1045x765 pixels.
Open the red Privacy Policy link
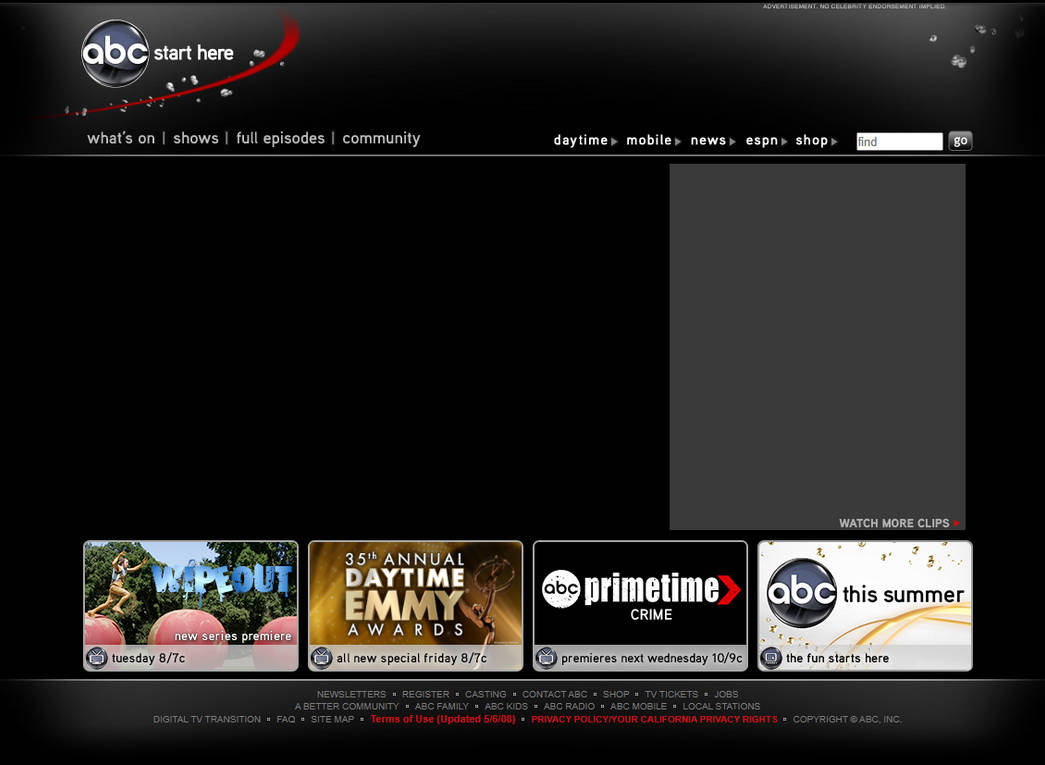tap(654, 720)
